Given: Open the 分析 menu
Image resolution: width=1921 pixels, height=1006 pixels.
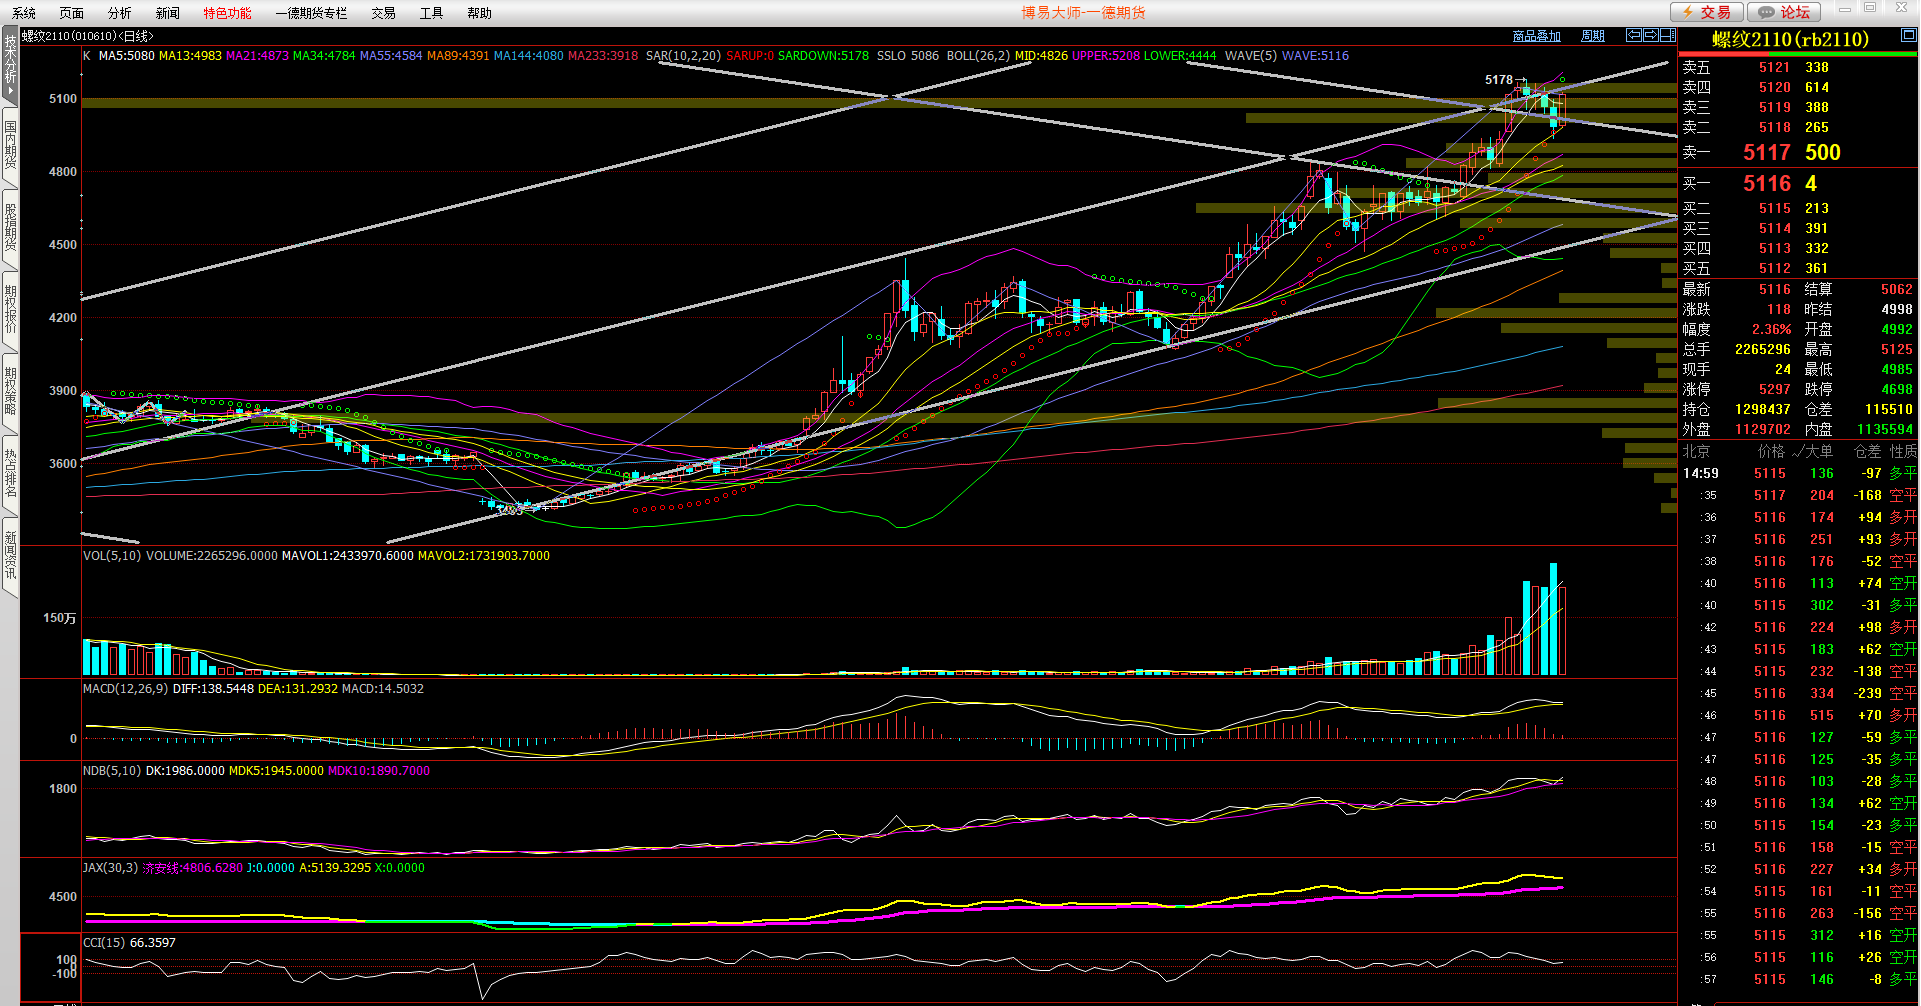Looking at the screenshot, I should point(119,13).
